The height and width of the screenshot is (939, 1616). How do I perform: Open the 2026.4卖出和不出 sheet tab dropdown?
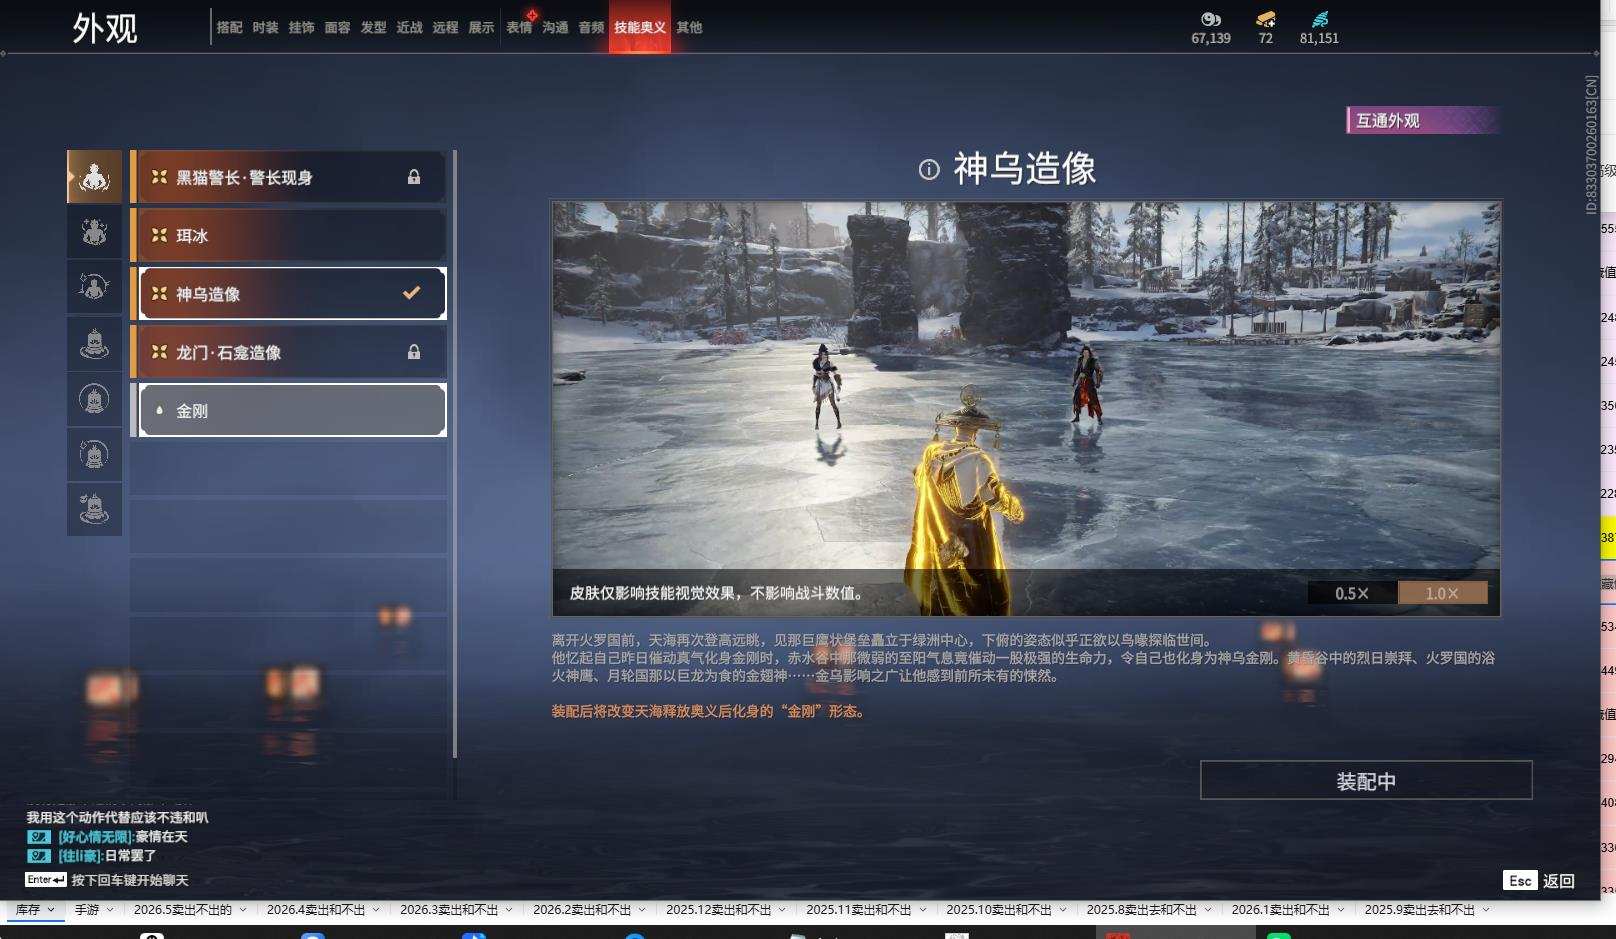(x=376, y=910)
